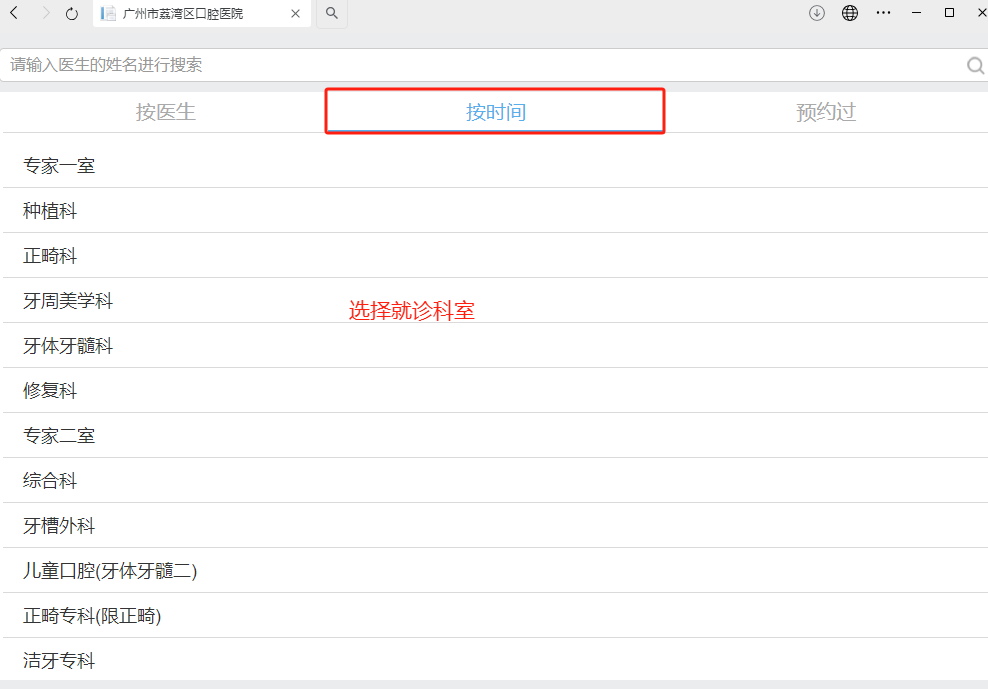The height and width of the screenshot is (689, 988).
Task: Pick the 牙周美学科 department
Action: 68,301
